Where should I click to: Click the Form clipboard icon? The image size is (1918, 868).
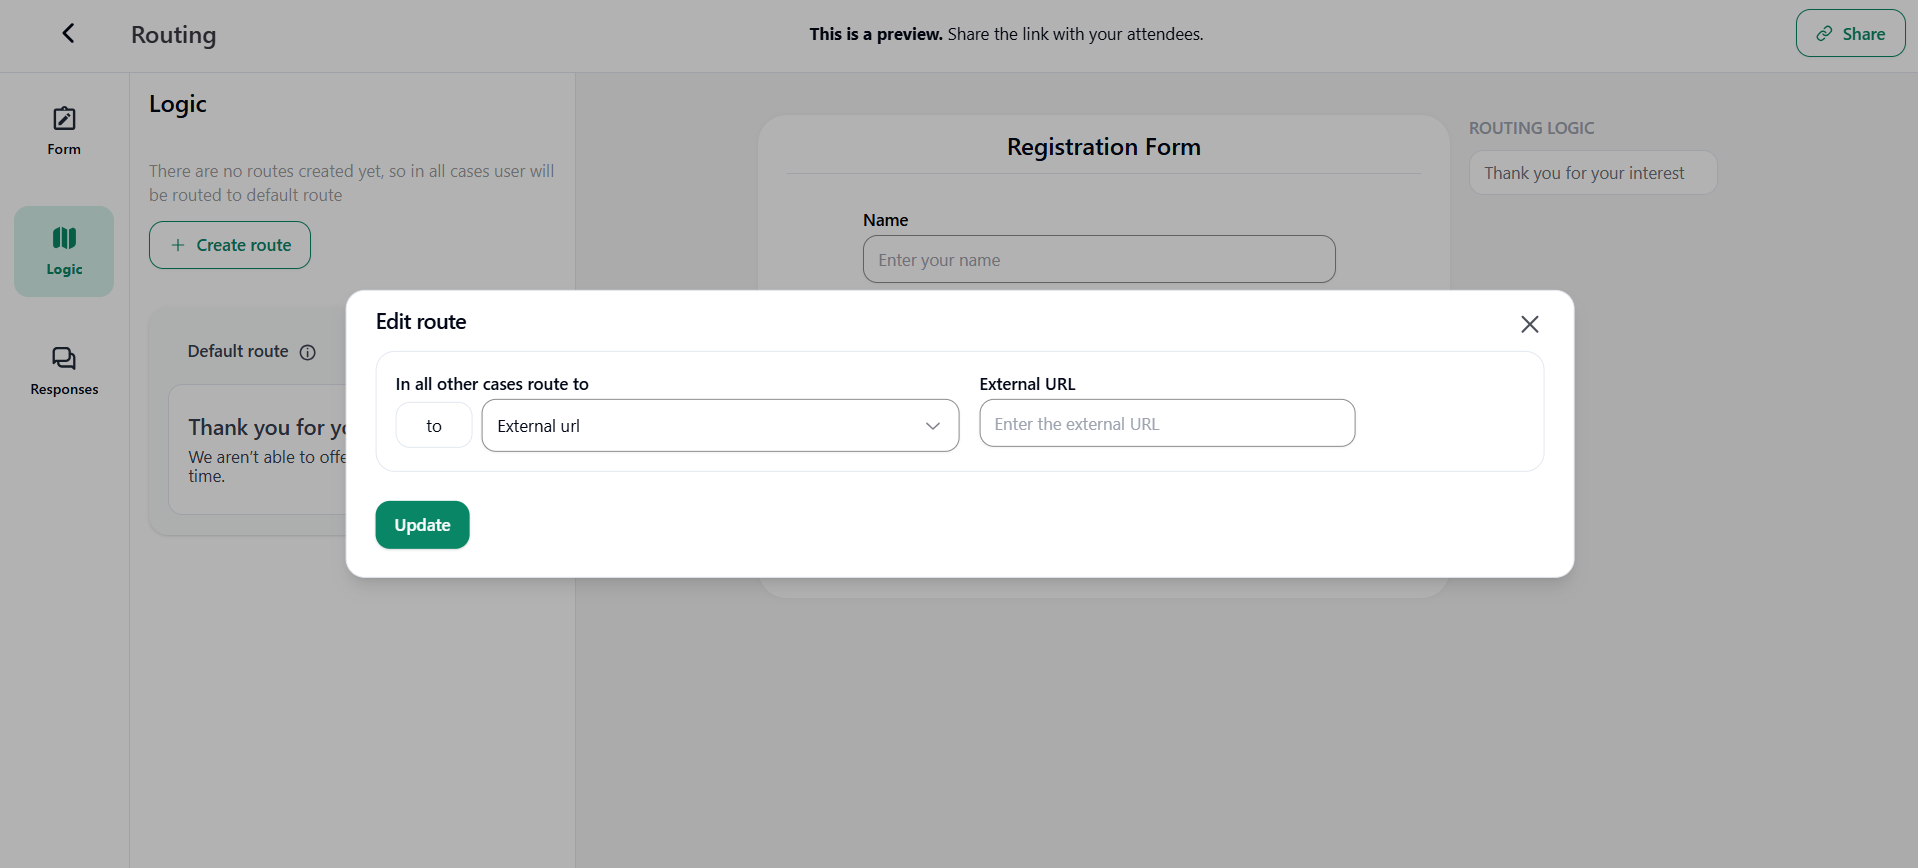pos(64,119)
